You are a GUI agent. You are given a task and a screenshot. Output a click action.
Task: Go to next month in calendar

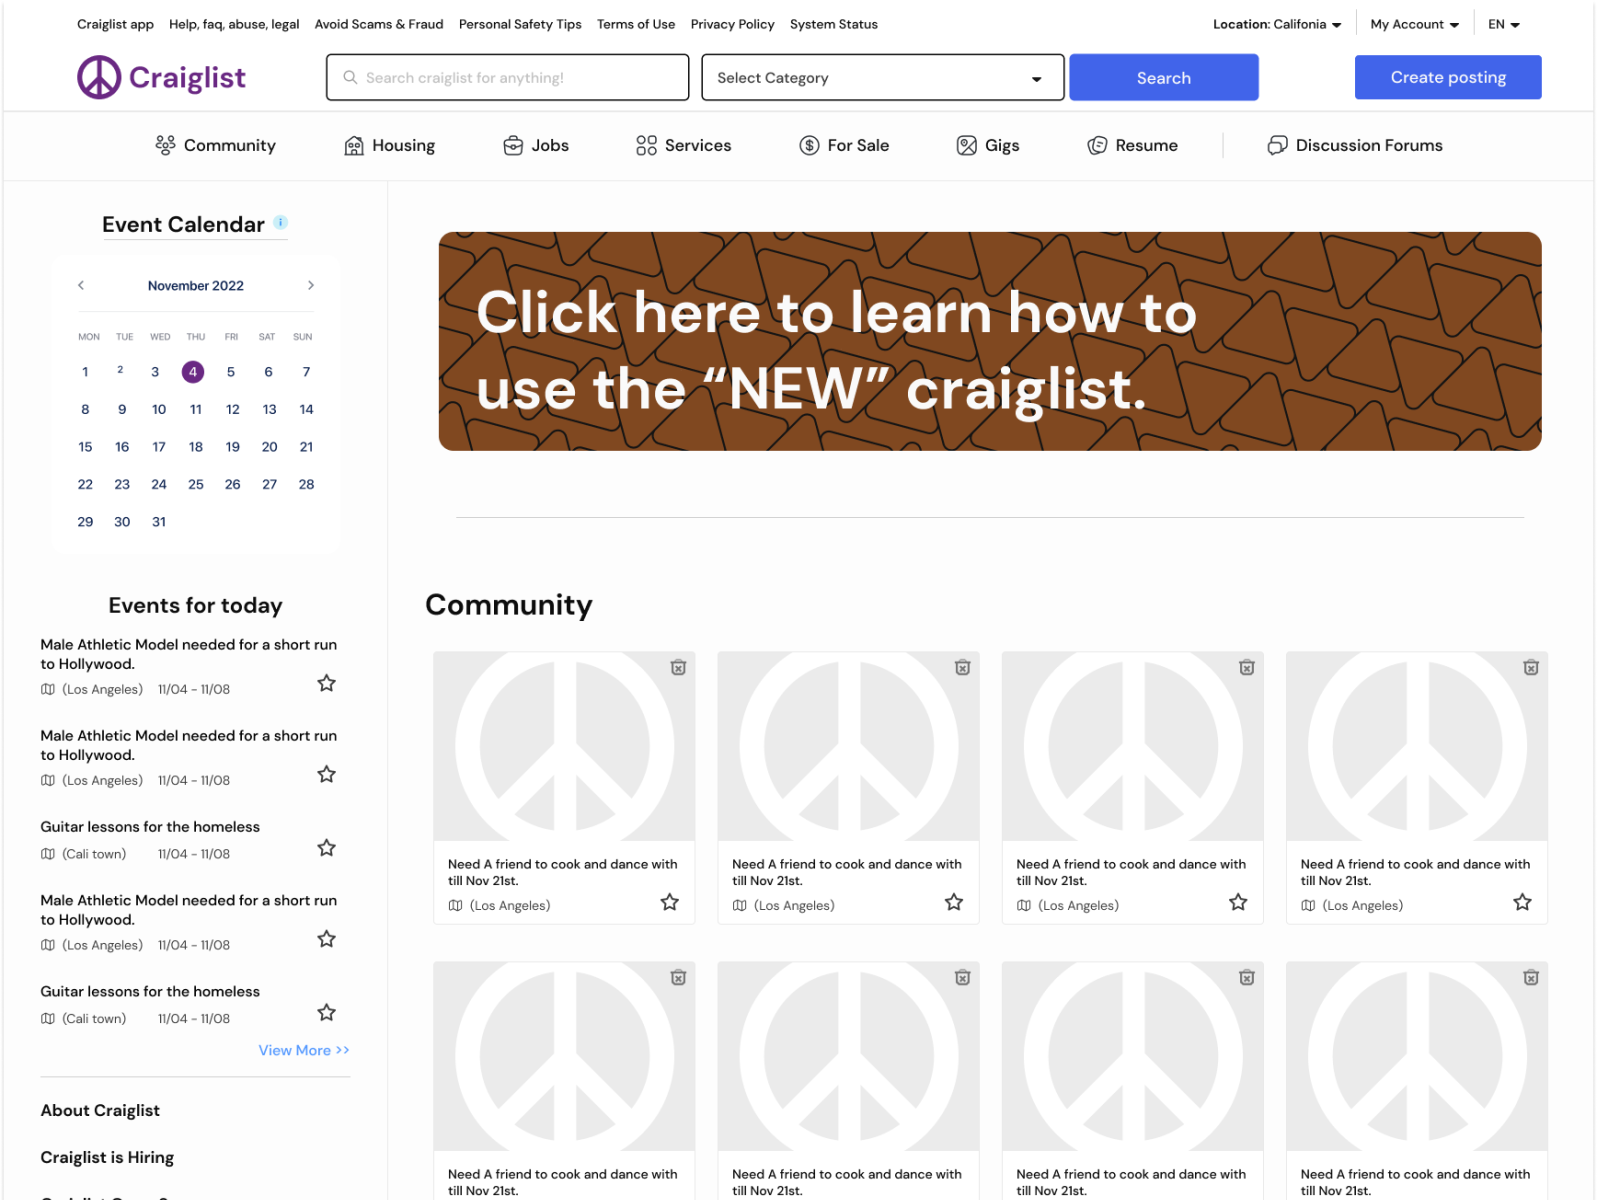point(311,285)
